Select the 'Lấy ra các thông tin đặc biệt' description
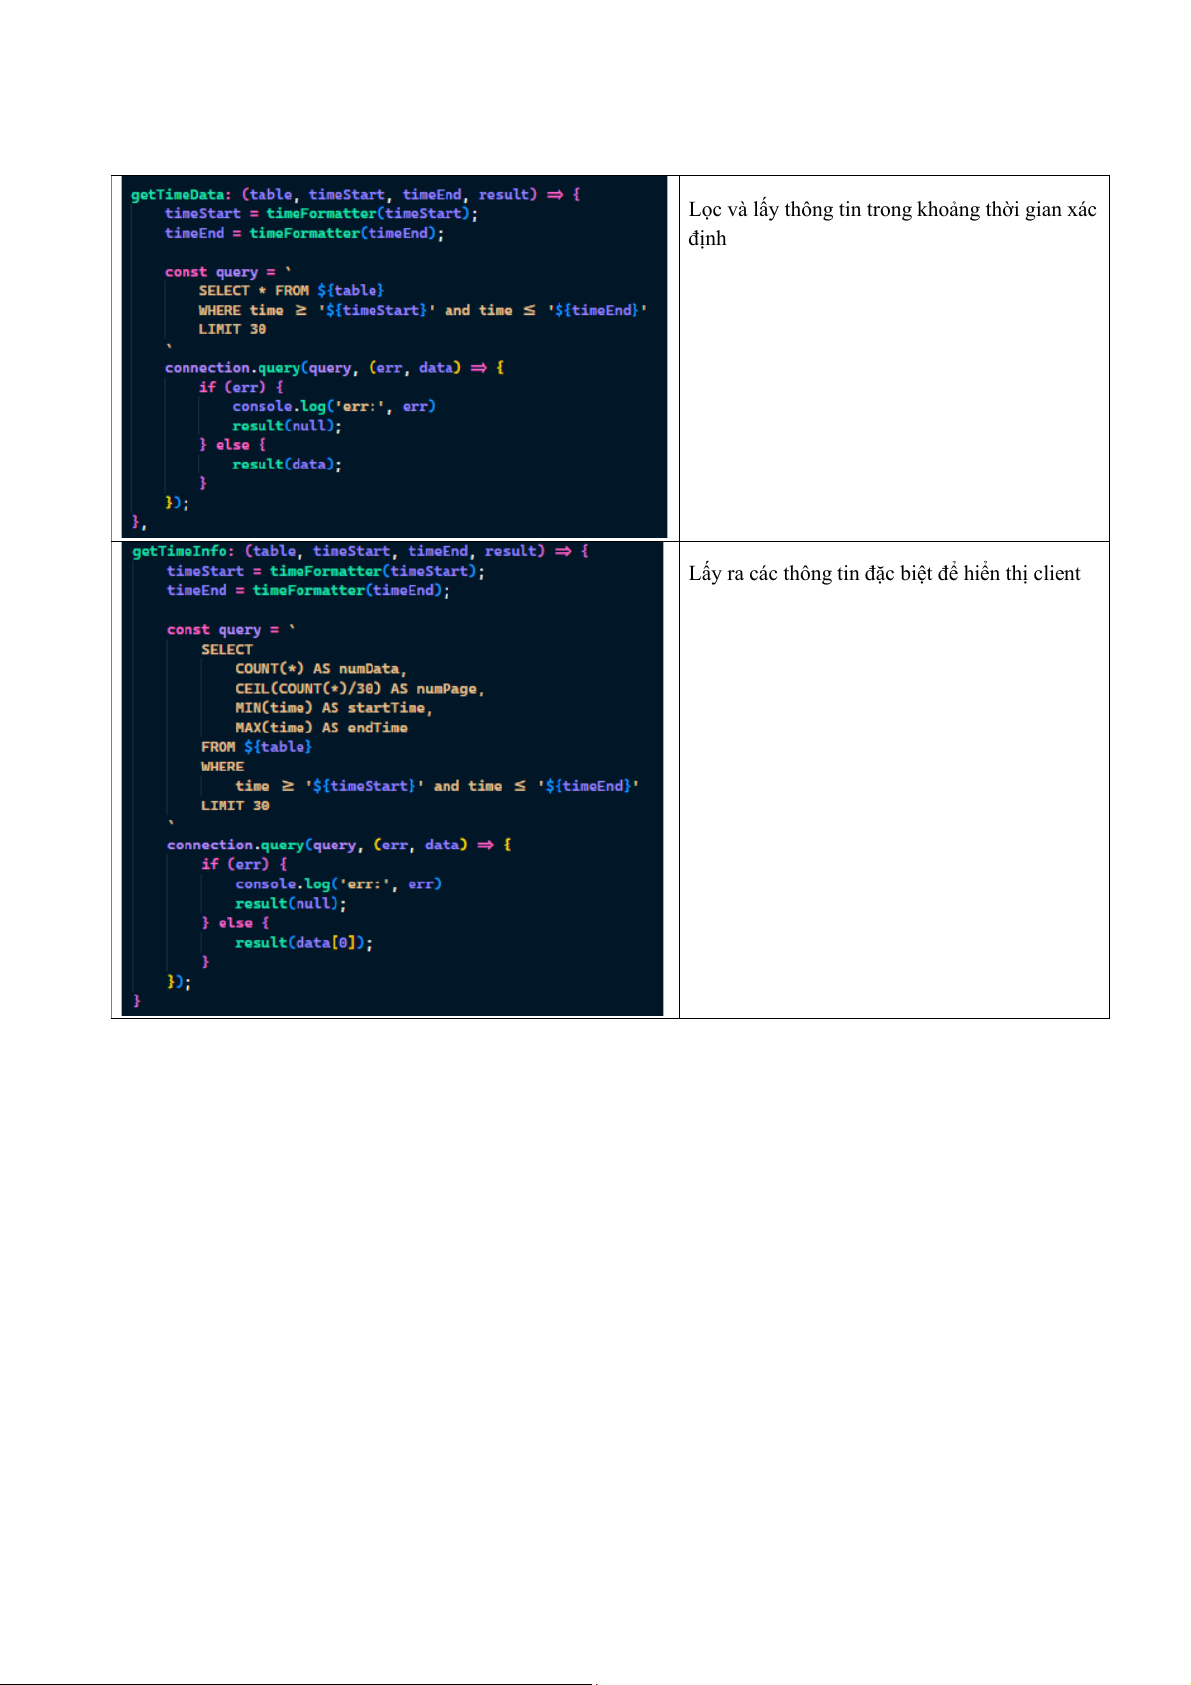Image resolution: width=1191 pixels, height=1685 pixels. pyautogui.click(x=884, y=574)
